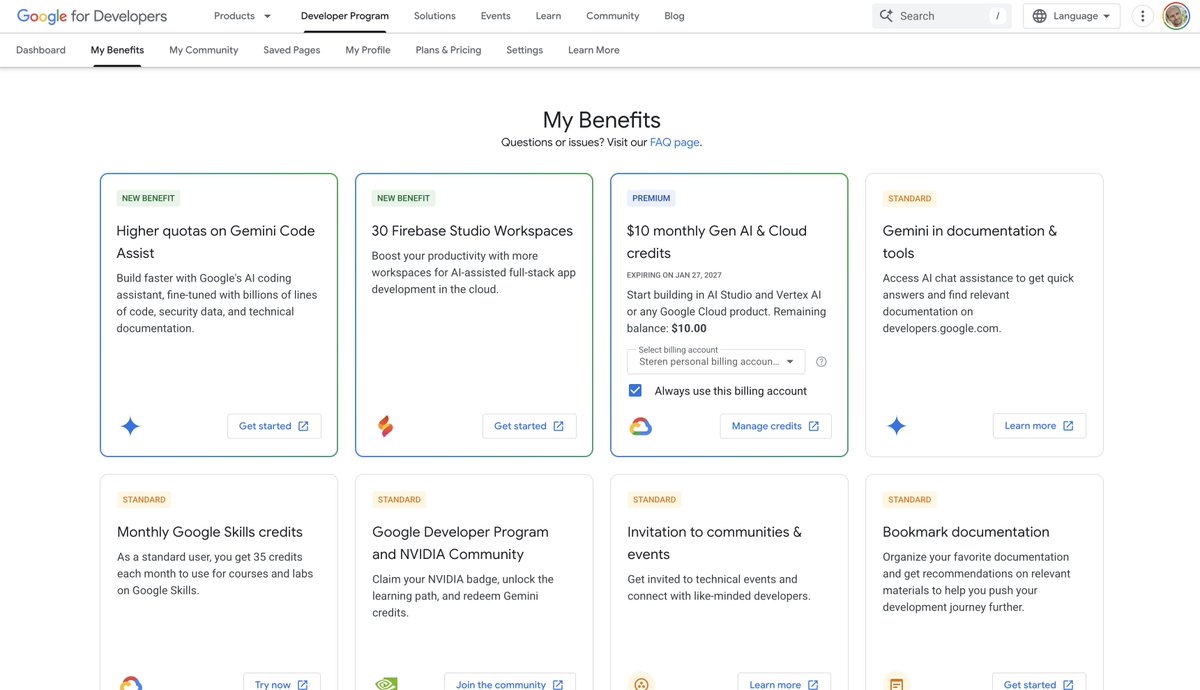Click help question mark beside billing account
The height and width of the screenshot is (690, 1200).
point(822,362)
